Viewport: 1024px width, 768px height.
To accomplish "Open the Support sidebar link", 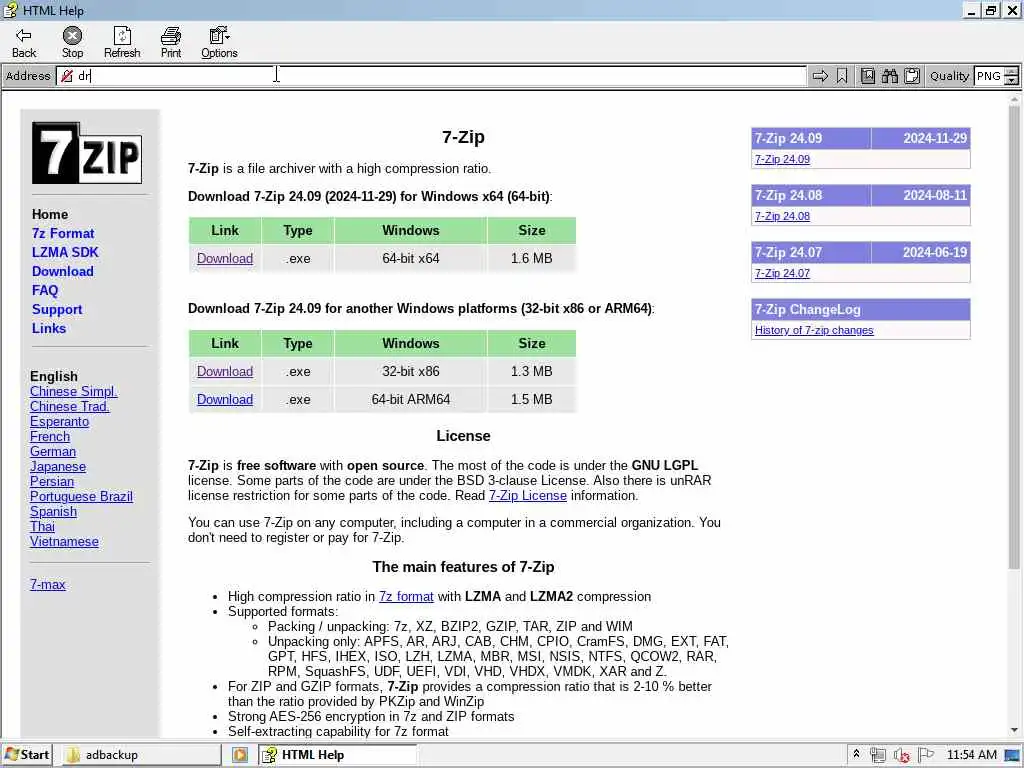I will [x=57, y=310].
